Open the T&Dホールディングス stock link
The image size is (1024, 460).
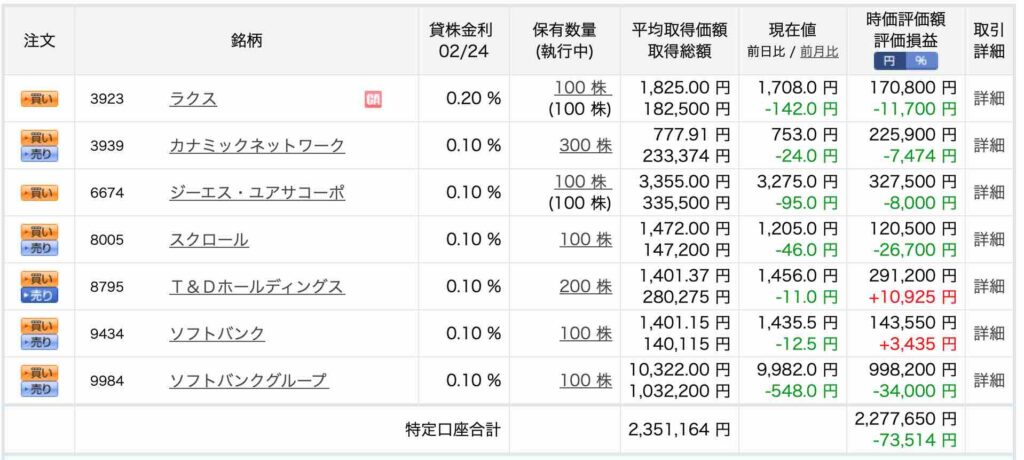click(256, 286)
